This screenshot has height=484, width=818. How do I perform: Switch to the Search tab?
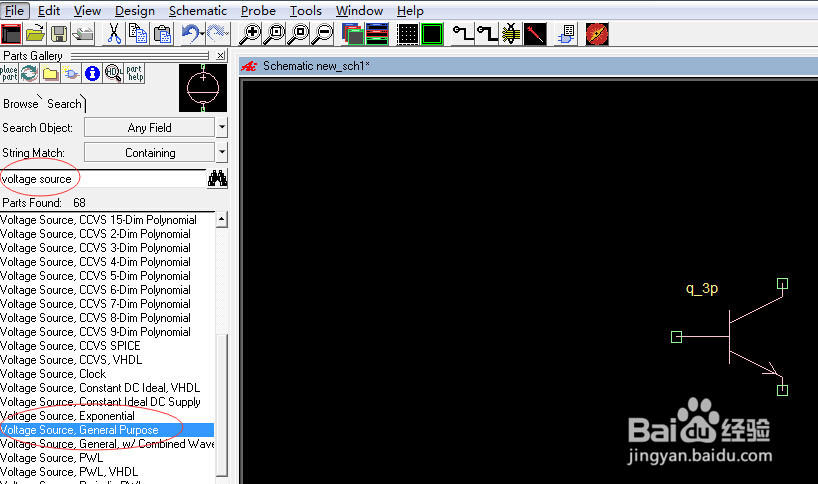(x=65, y=104)
